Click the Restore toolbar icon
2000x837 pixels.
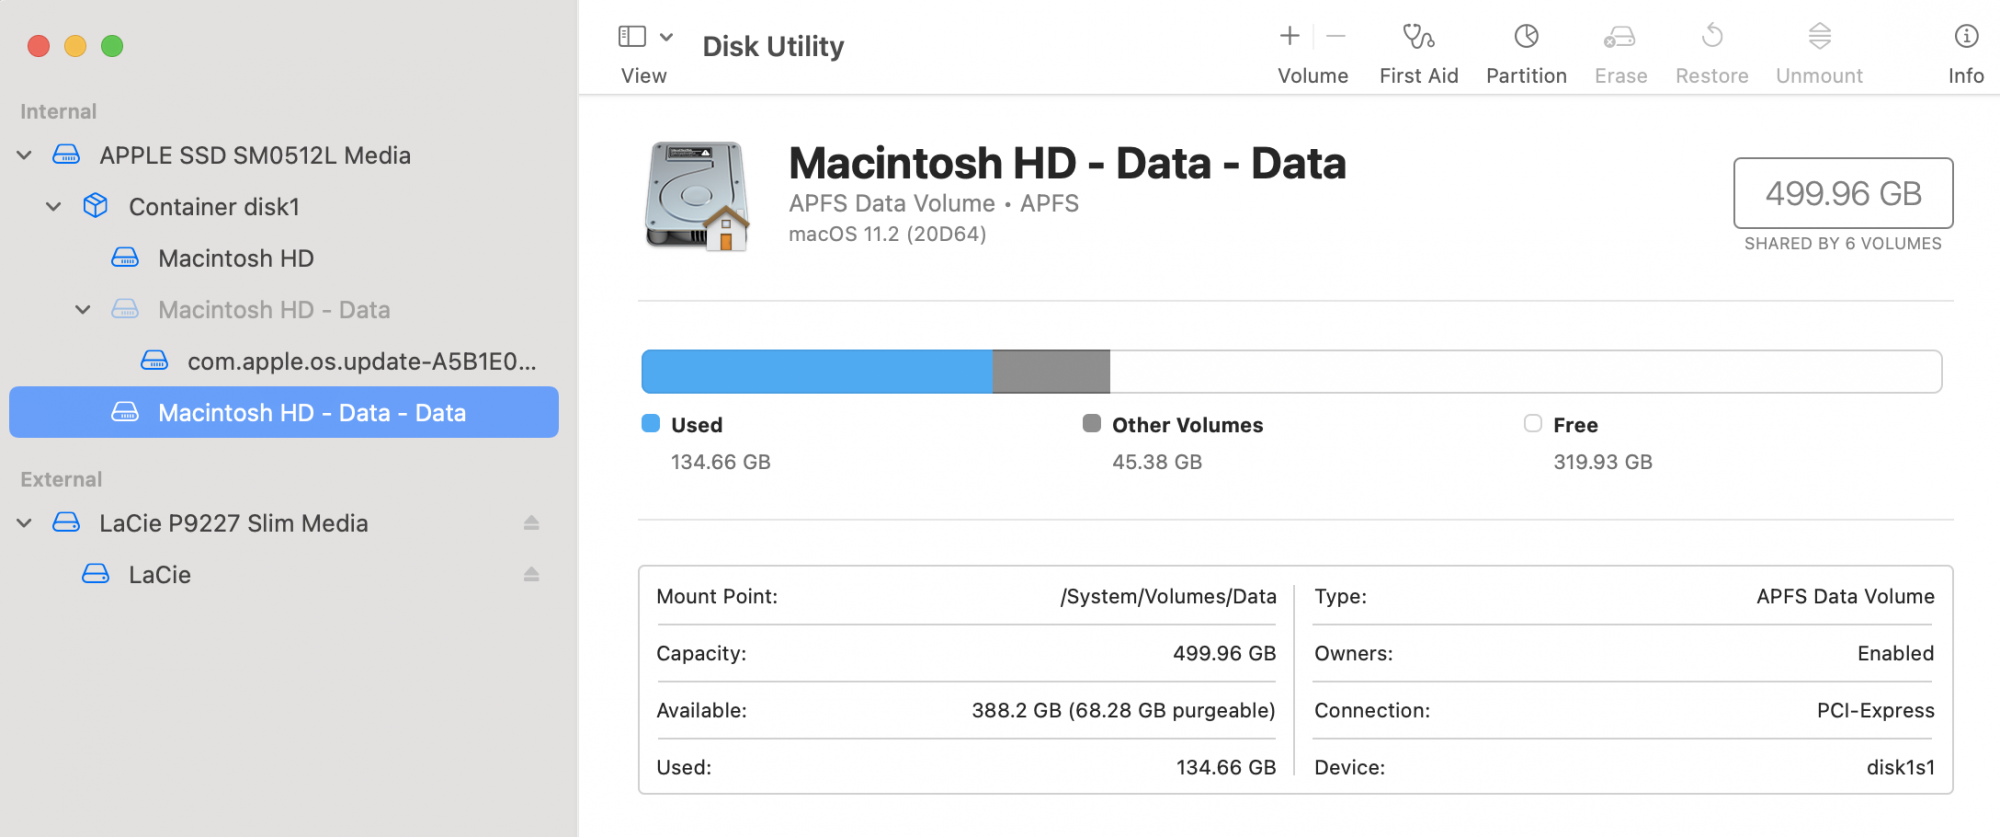pos(1712,37)
